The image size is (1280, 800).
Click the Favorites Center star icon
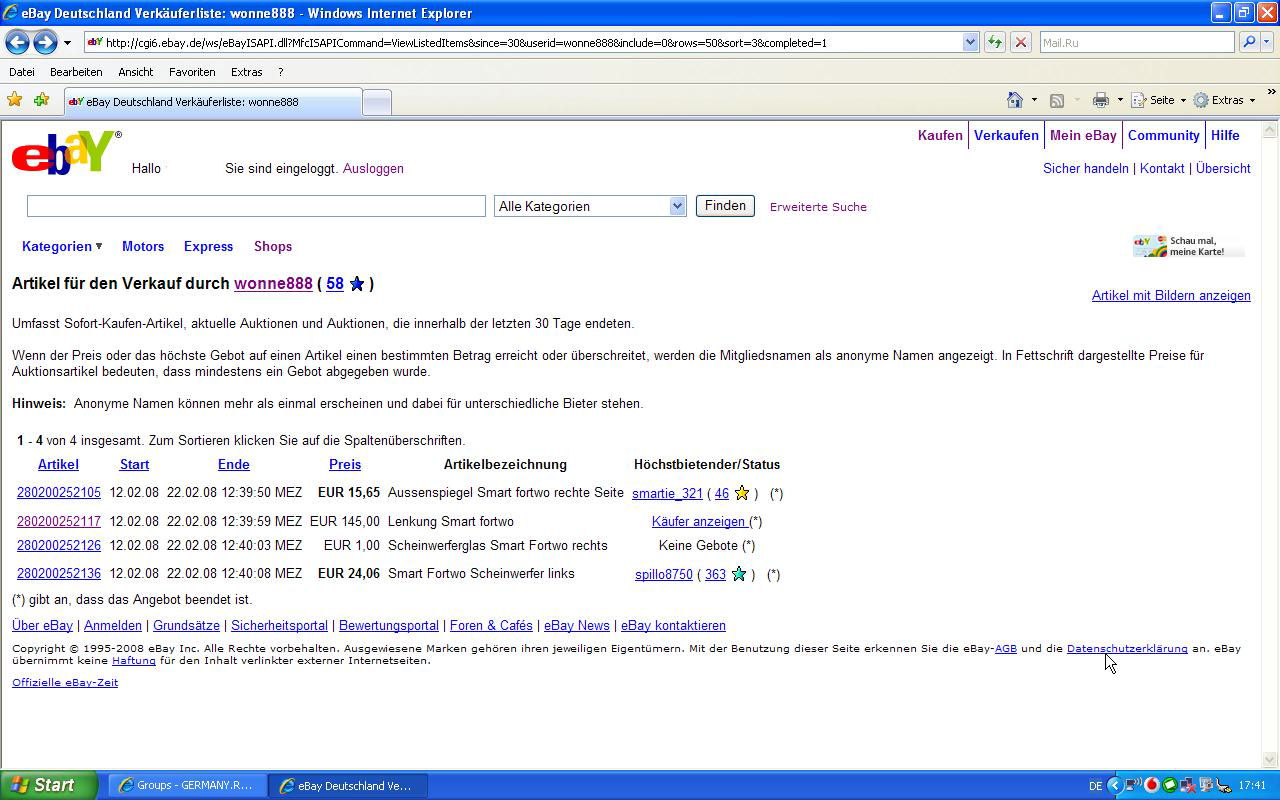point(15,100)
